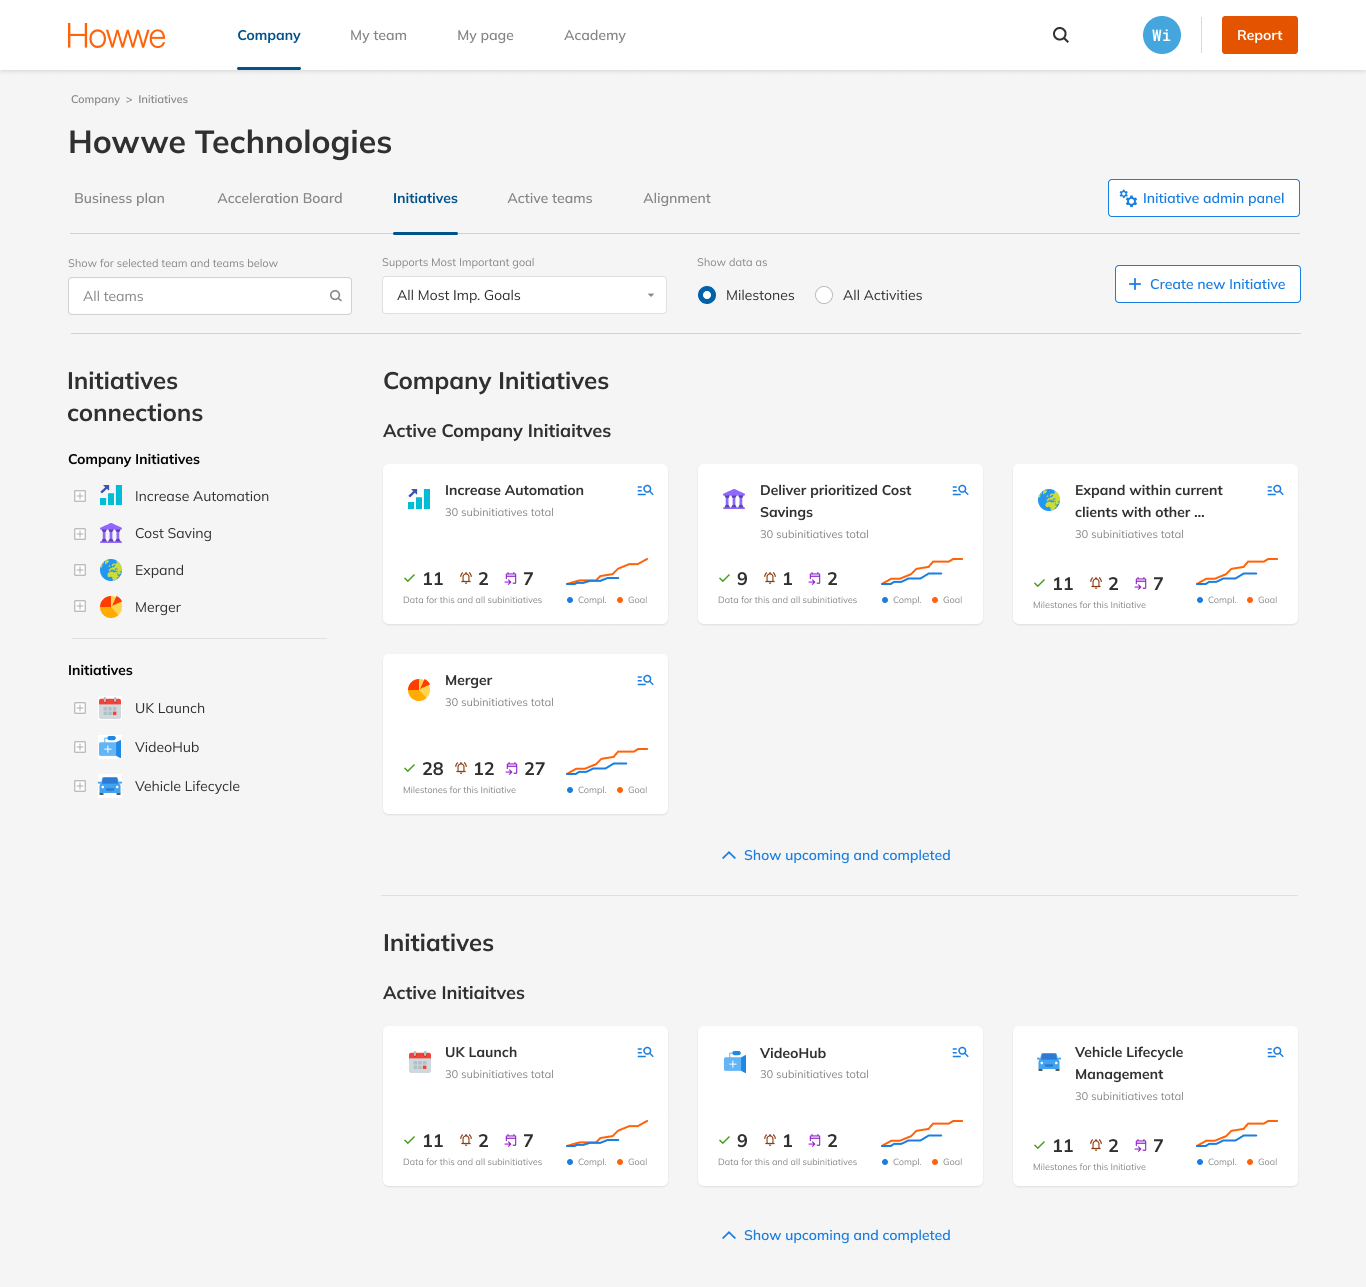Open details icon on Merger card
1366x1287 pixels.
[645, 680]
